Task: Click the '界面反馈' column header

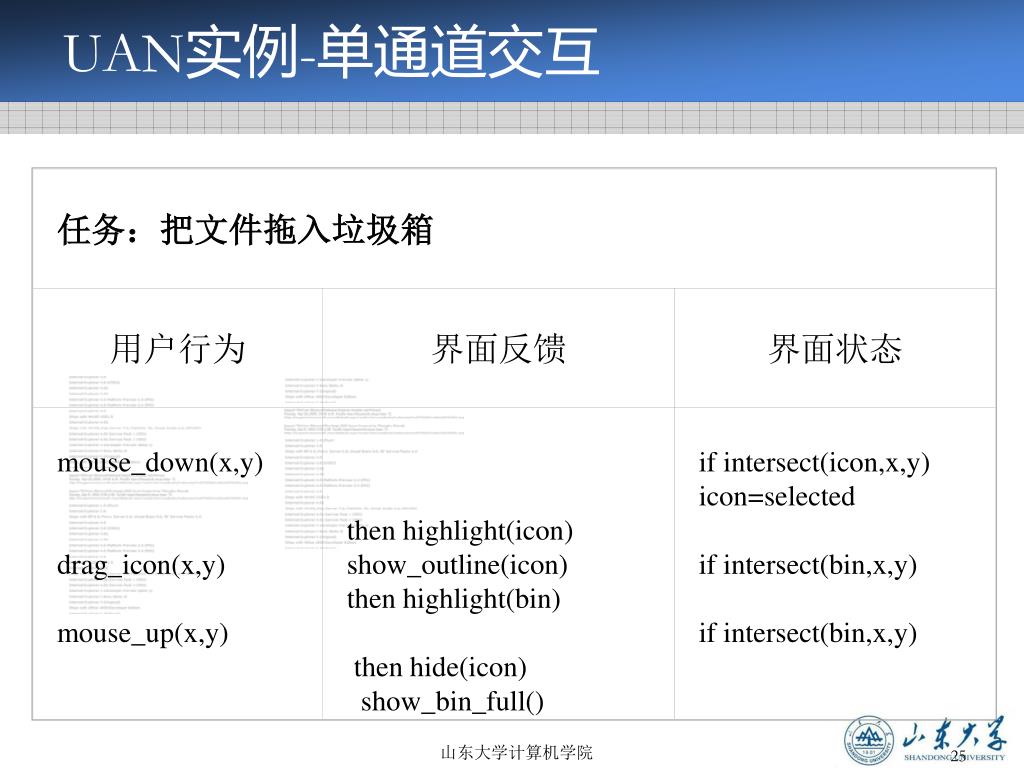Action: pos(498,349)
